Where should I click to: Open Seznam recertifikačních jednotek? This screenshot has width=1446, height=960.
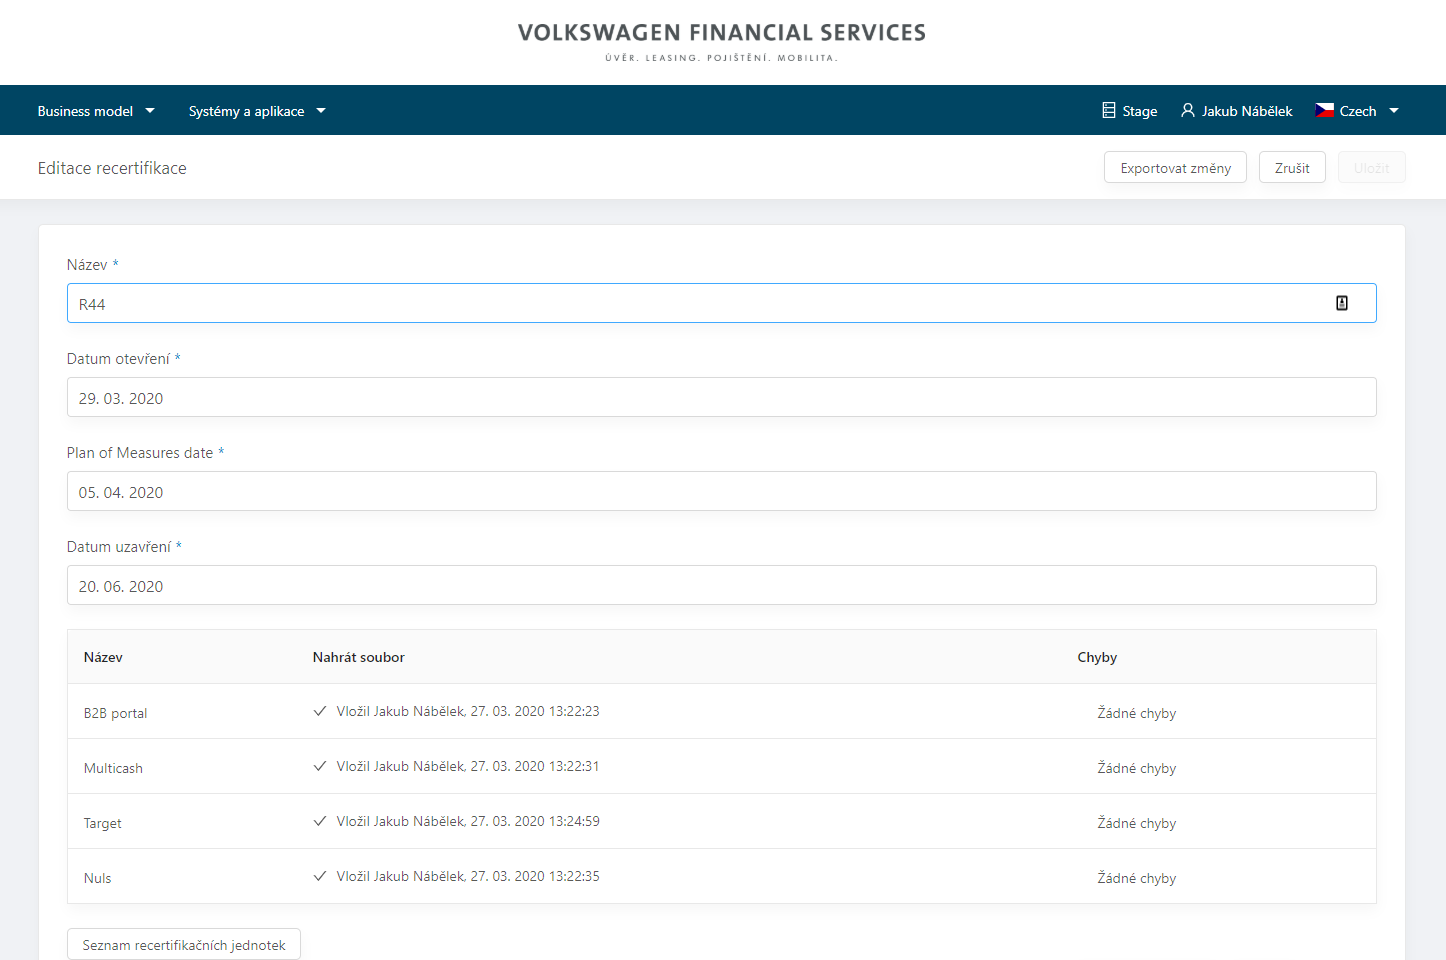[x=183, y=943]
